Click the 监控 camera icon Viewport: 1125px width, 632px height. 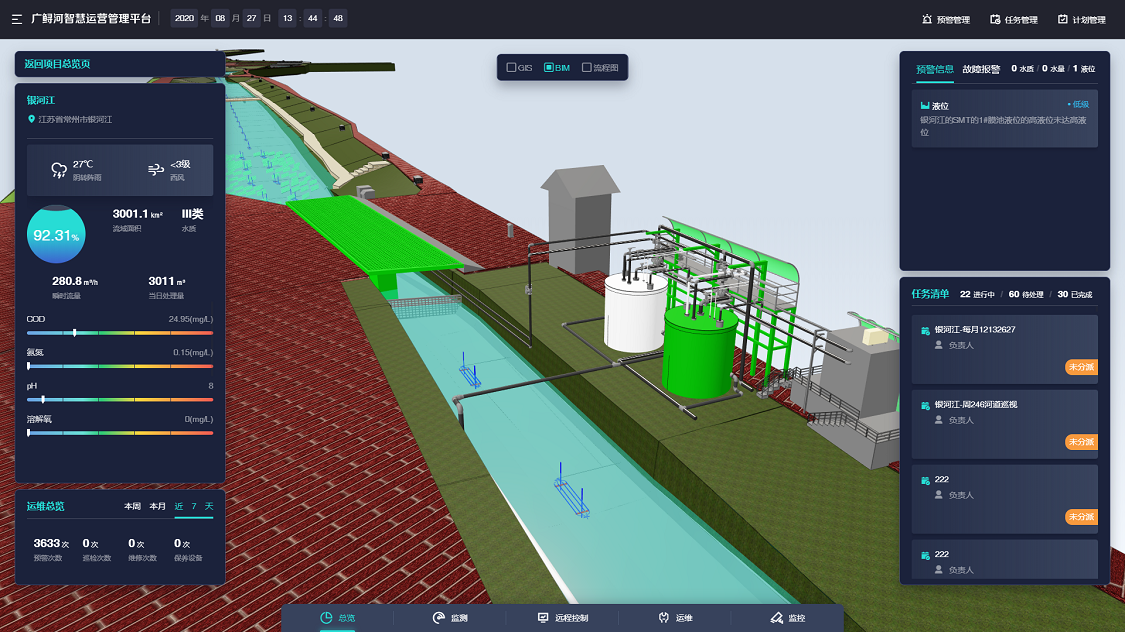point(776,618)
